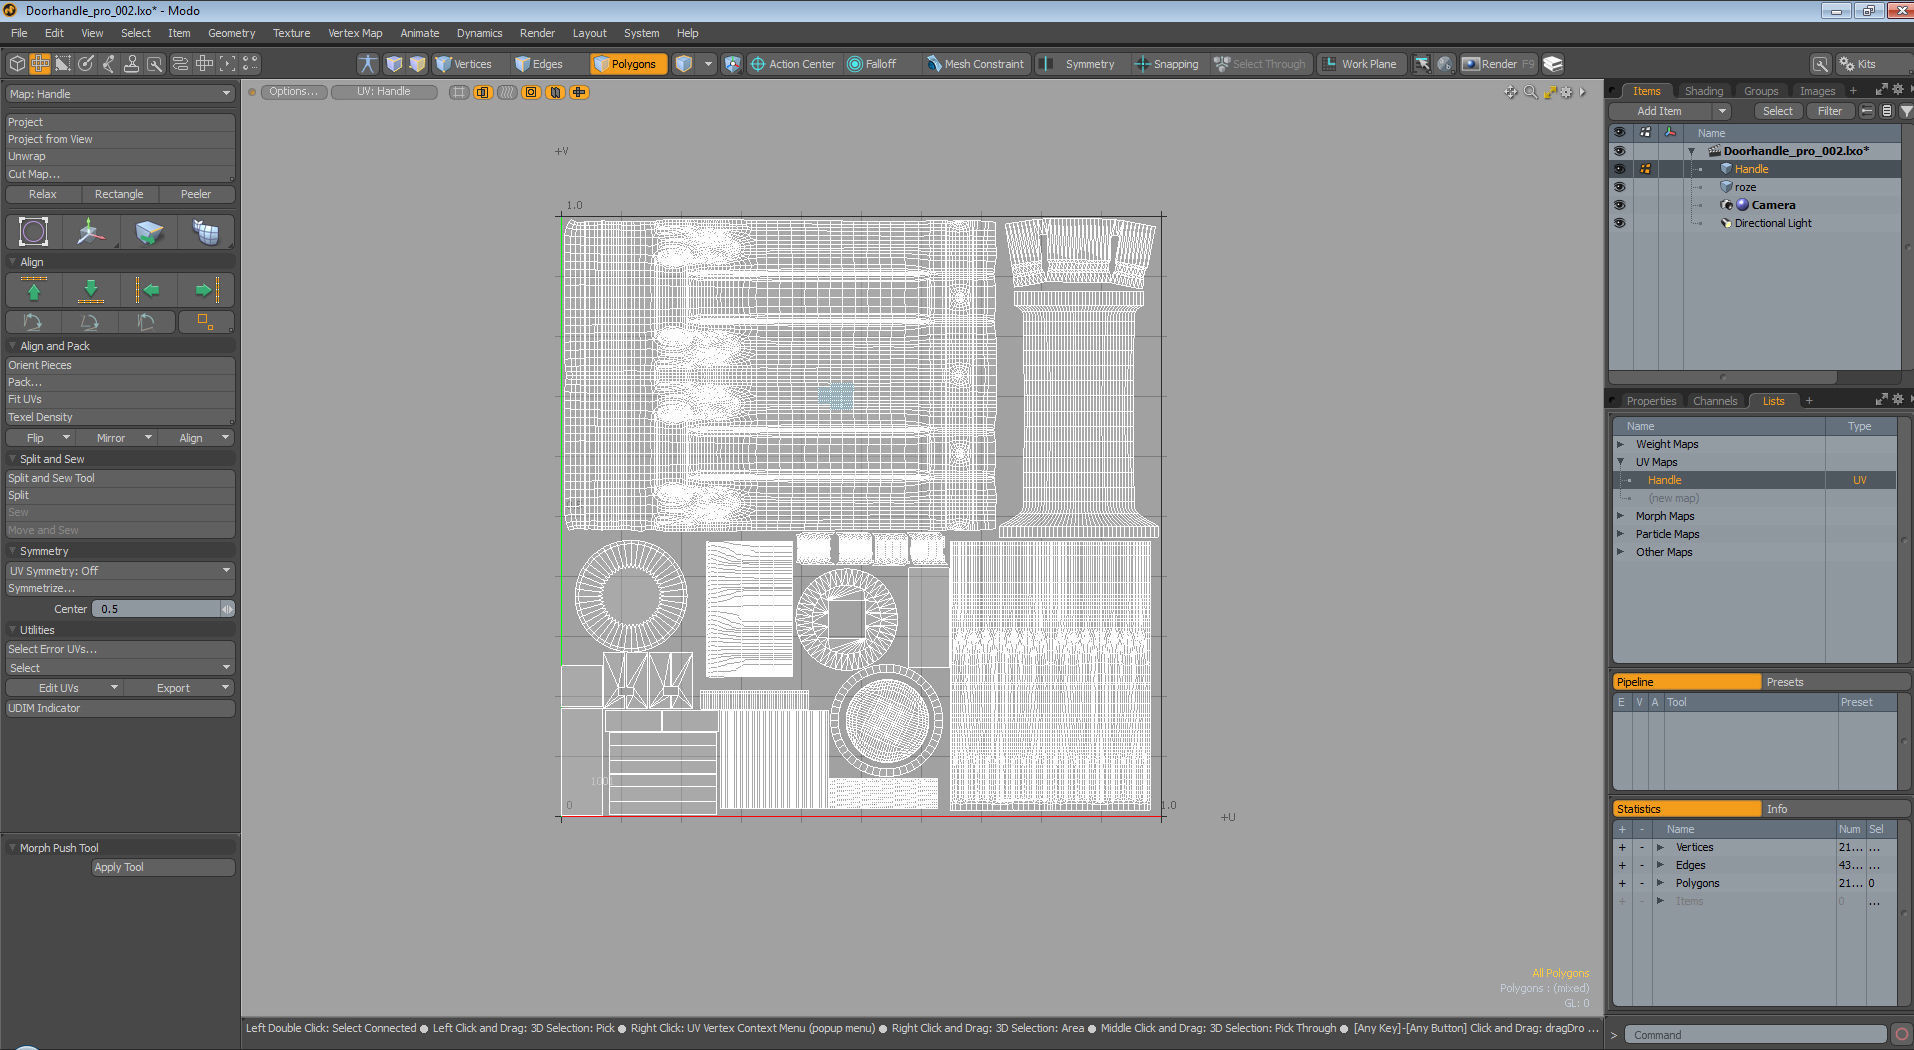1914x1050 pixels.
Task: Click the viewport zoom magnifier icon
Action: coord(1530,92)
